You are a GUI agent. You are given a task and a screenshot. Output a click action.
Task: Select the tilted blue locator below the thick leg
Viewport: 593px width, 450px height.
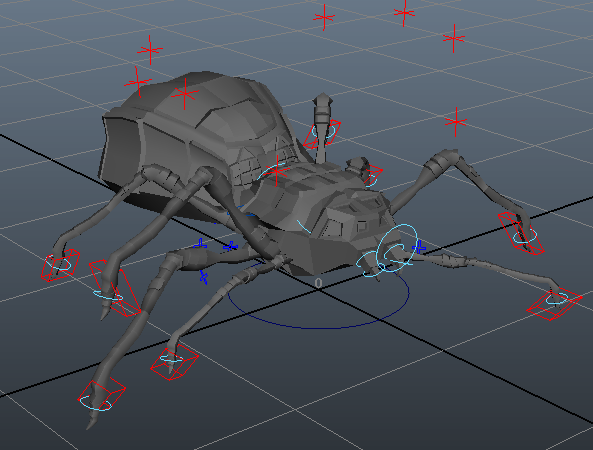coord(204,278)
